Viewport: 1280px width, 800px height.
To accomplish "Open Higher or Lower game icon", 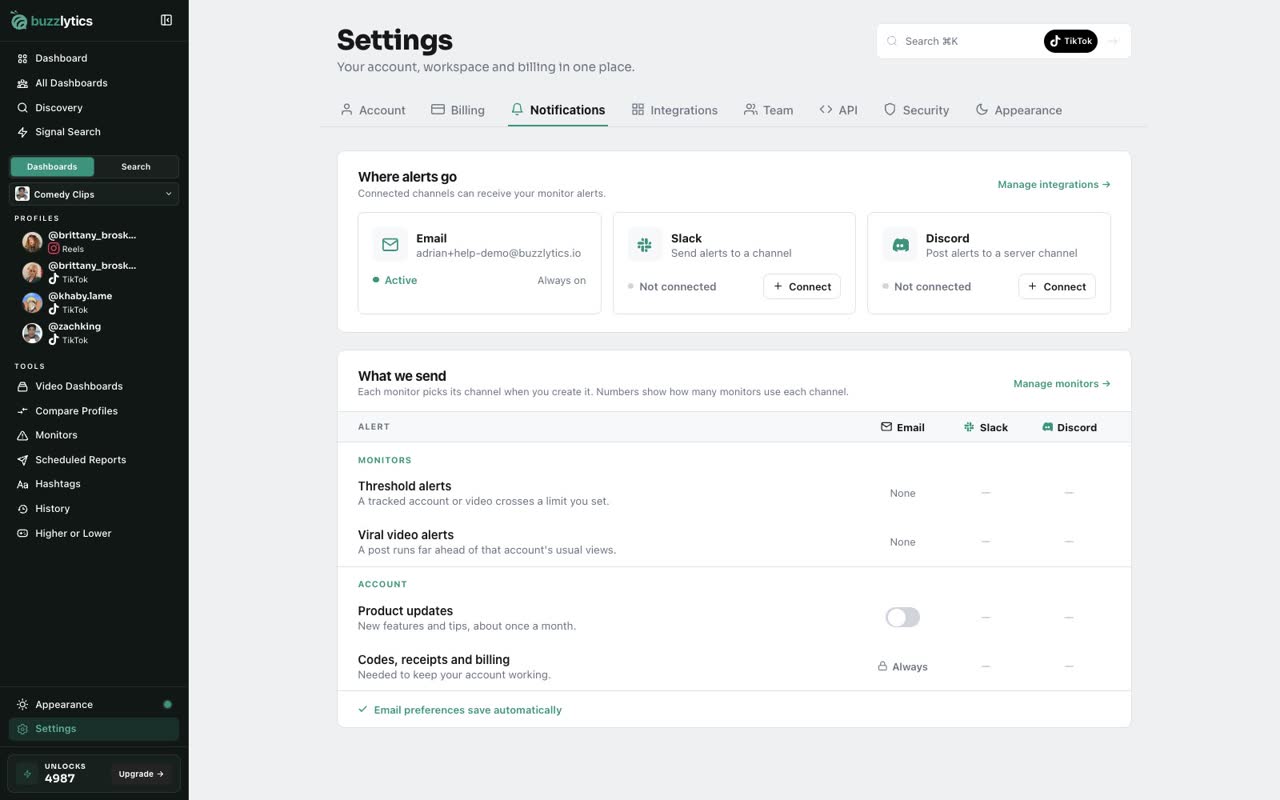I will pyautogui.click(x=22, y=533).
